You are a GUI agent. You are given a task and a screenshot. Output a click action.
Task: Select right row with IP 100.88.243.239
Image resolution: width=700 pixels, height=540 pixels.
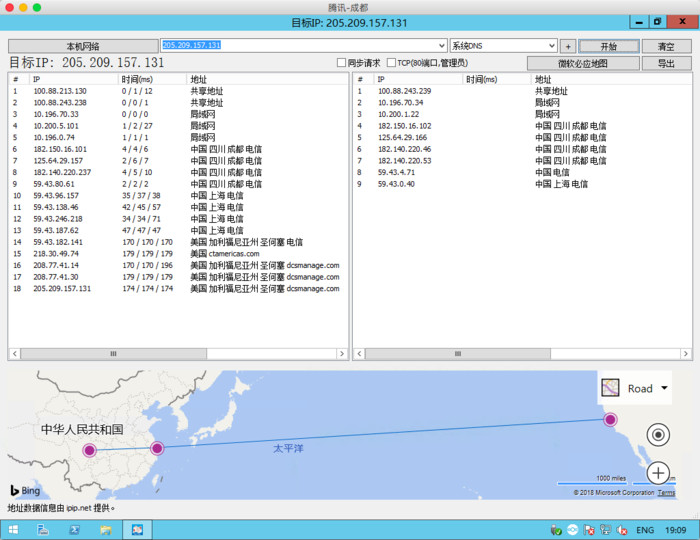pyautogui.click(x=522, y=91)
